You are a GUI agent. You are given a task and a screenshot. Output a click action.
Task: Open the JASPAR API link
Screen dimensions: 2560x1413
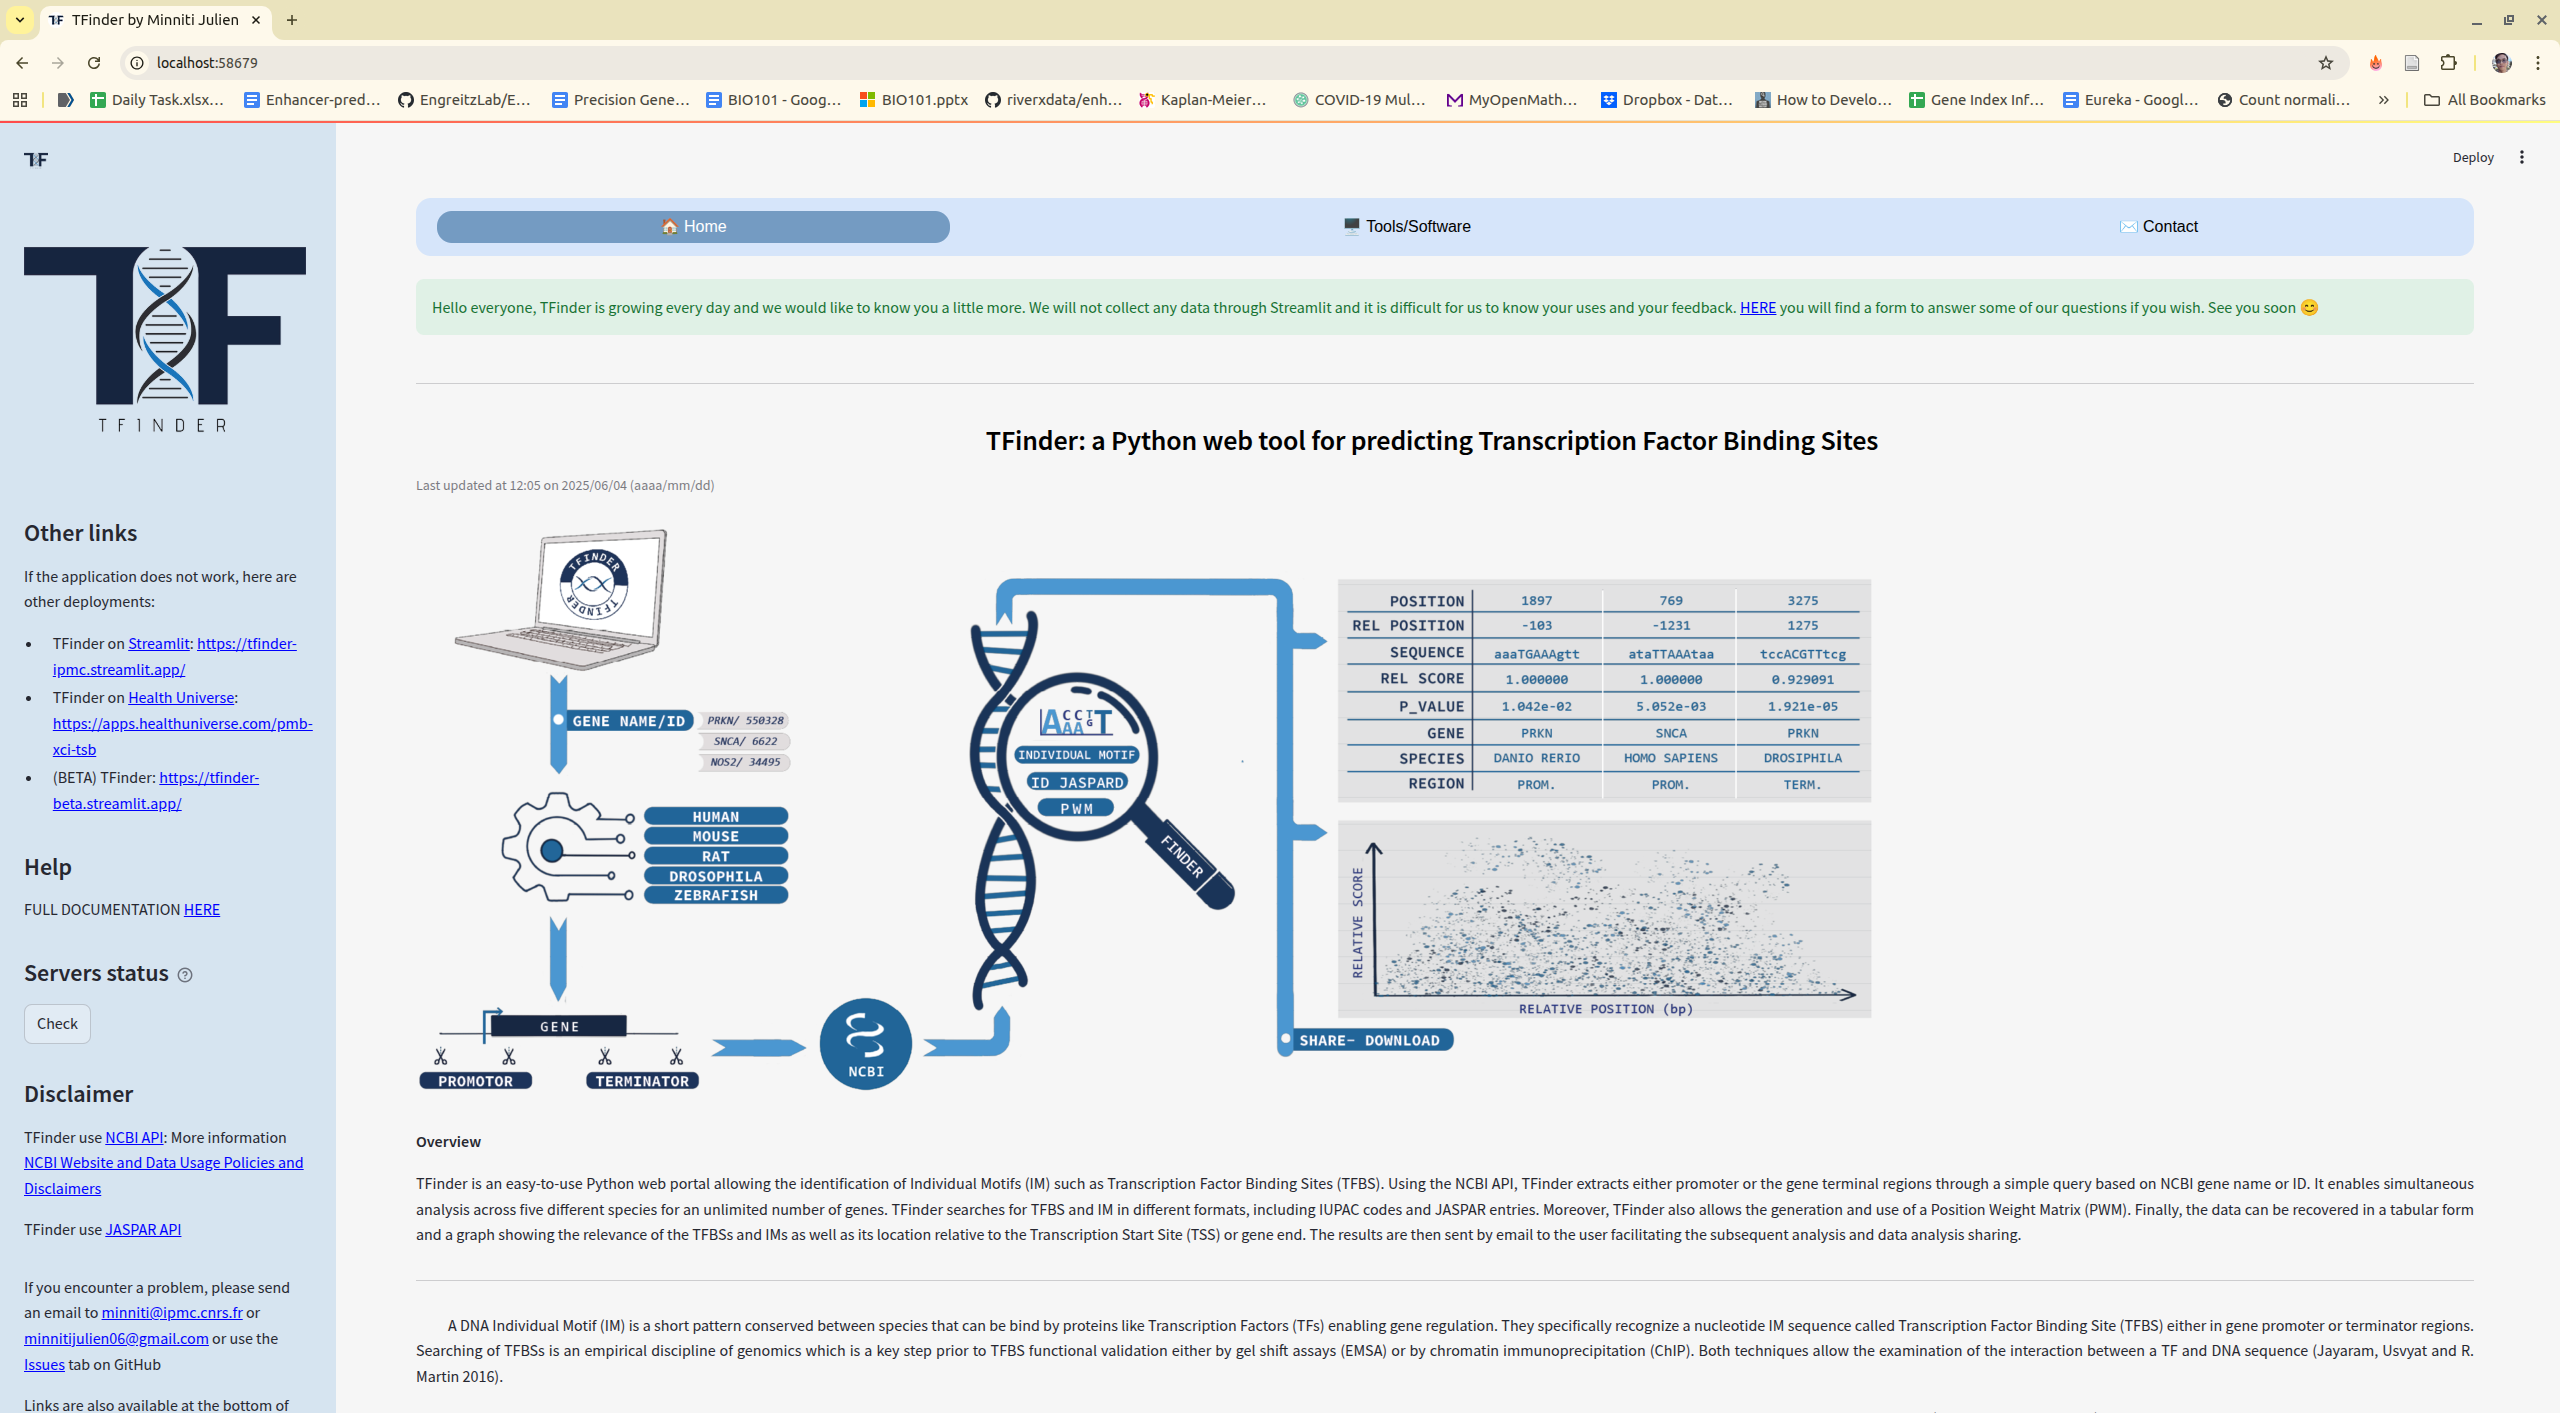click(x=143, y=1230)
